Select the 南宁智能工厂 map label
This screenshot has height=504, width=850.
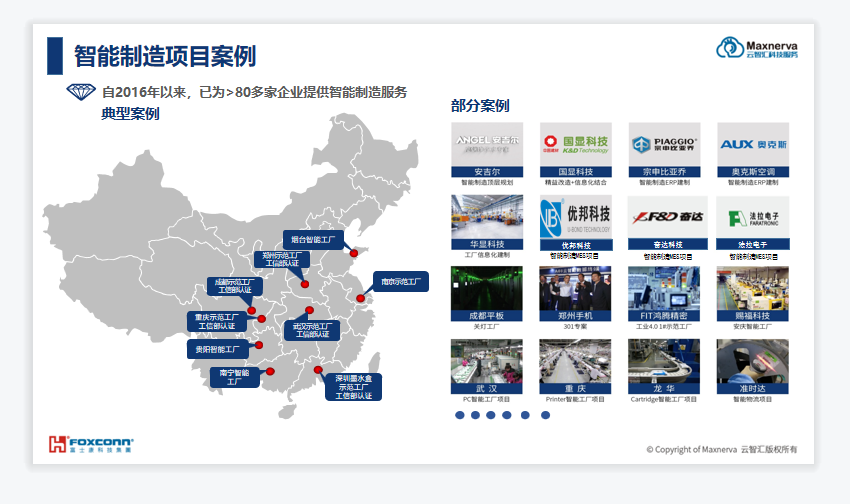[x=234, y=377]
